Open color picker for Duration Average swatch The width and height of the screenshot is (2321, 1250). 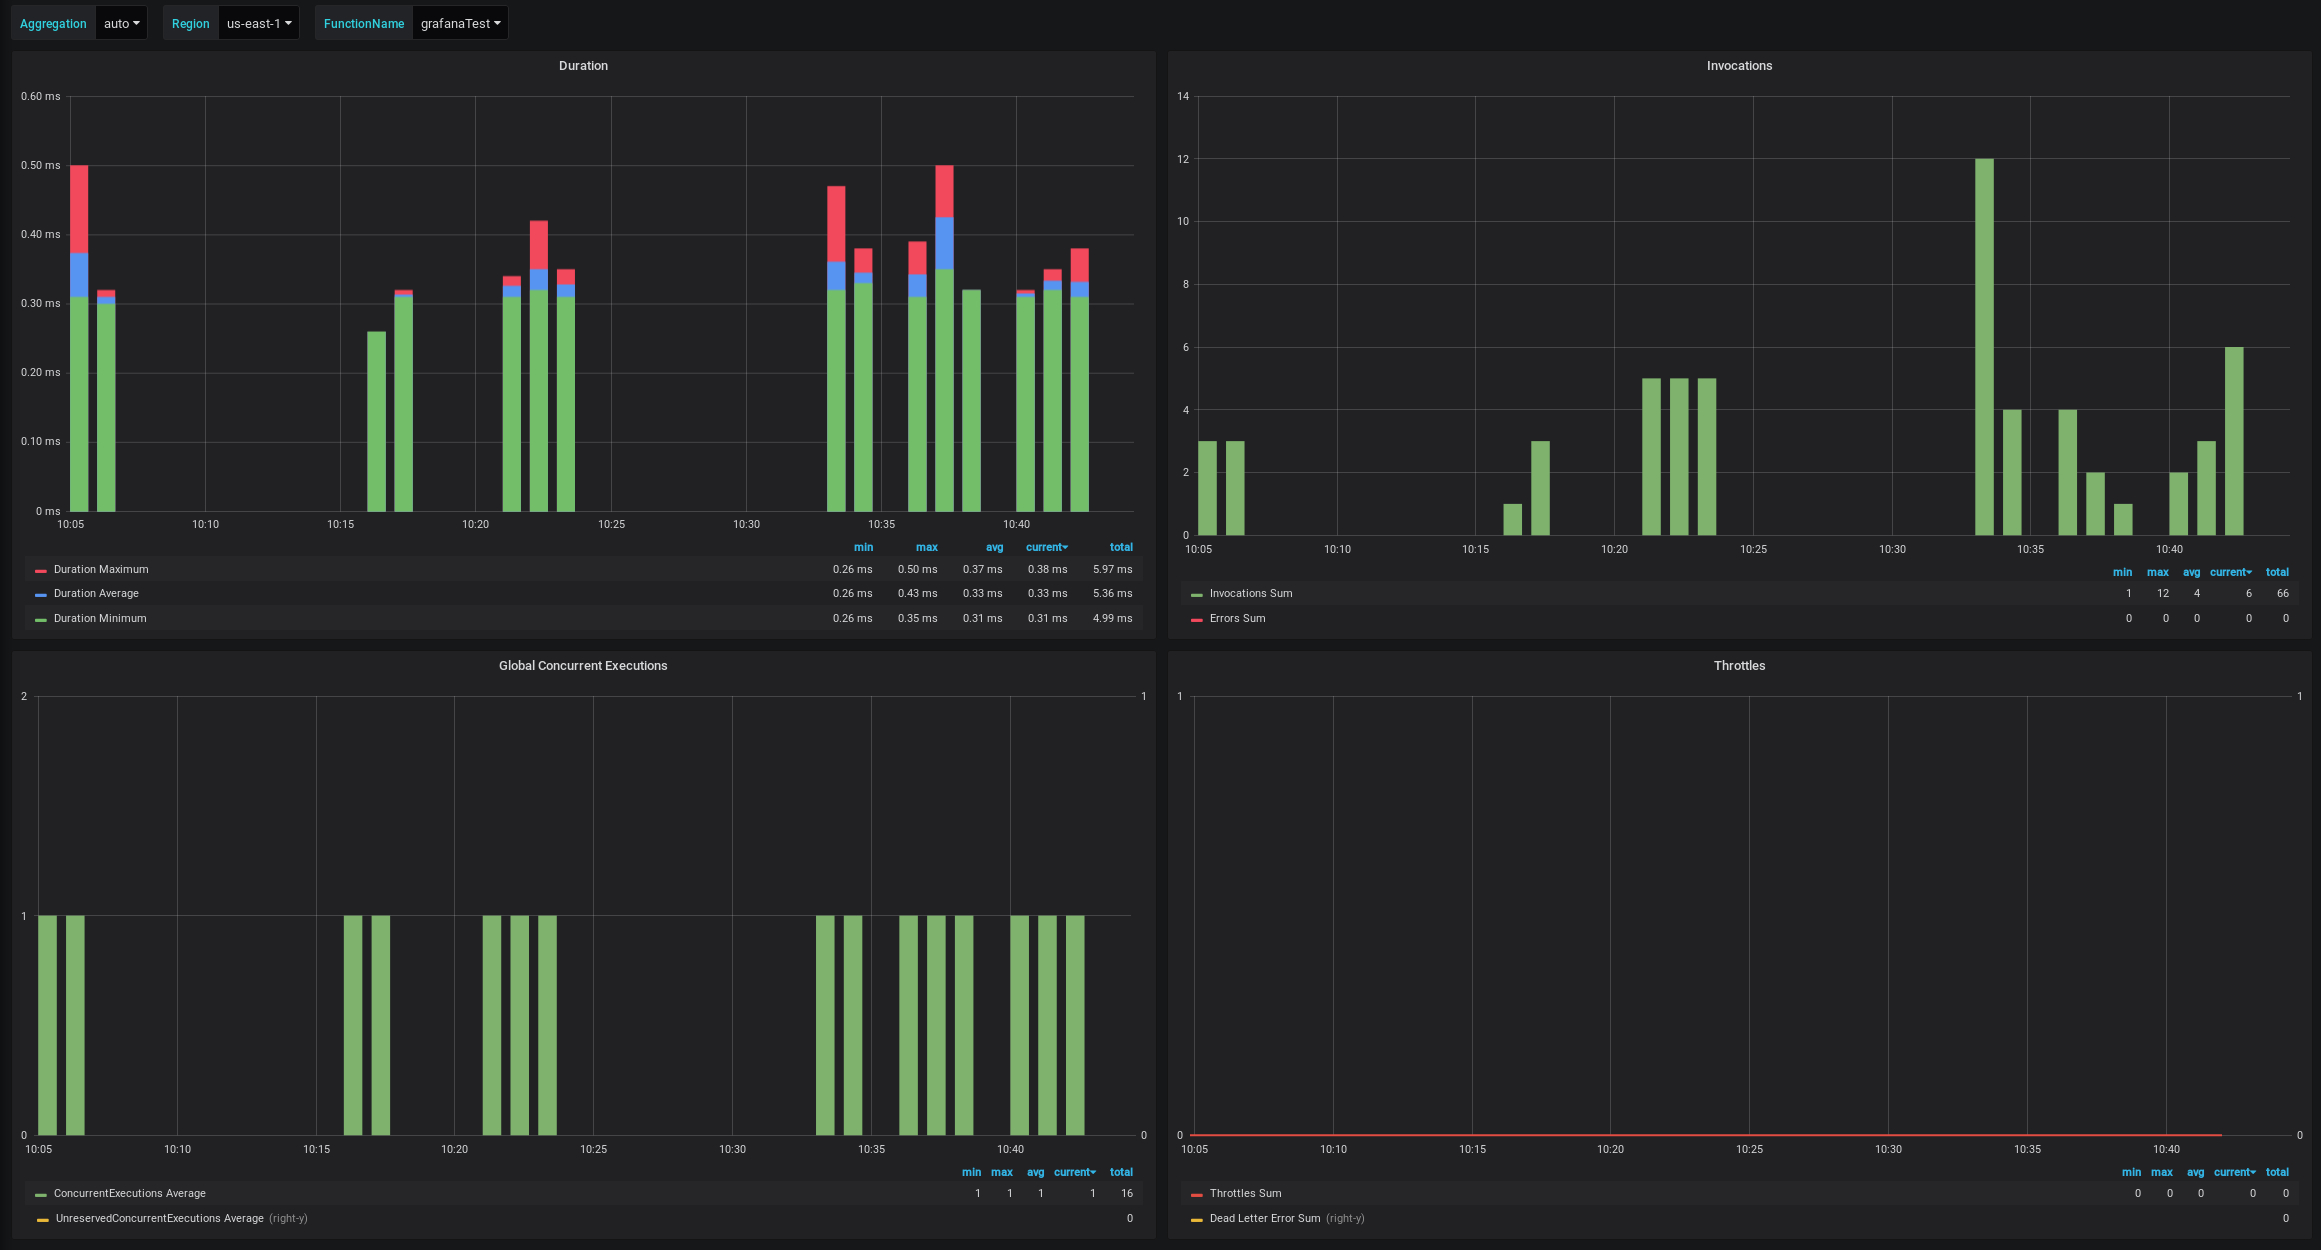(x=41, y=595)
